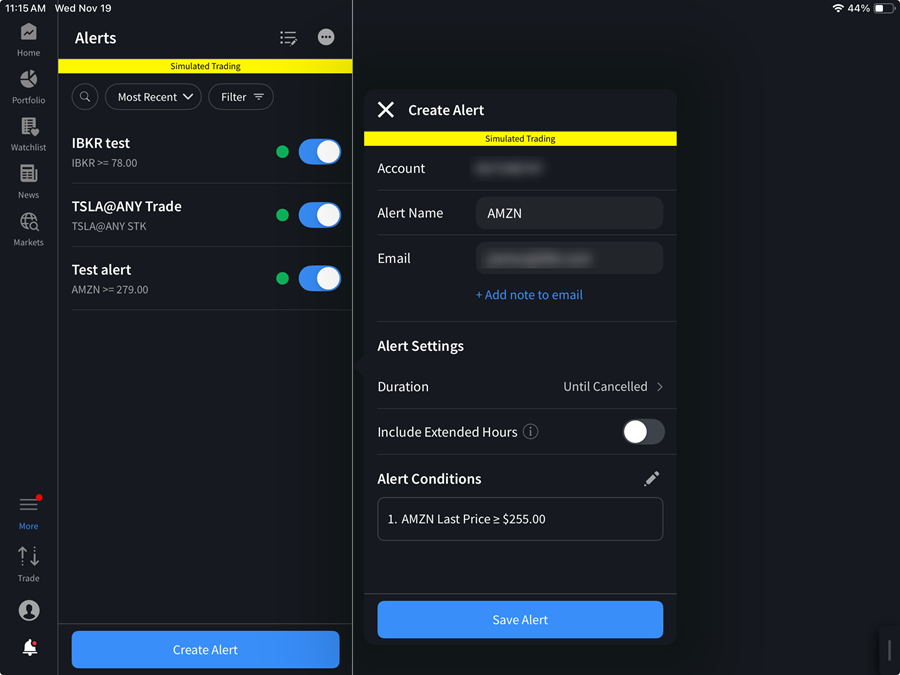Open the Filter dropdown
The image size is (900, 675).
pyautogui.click(x=242, y=97)
